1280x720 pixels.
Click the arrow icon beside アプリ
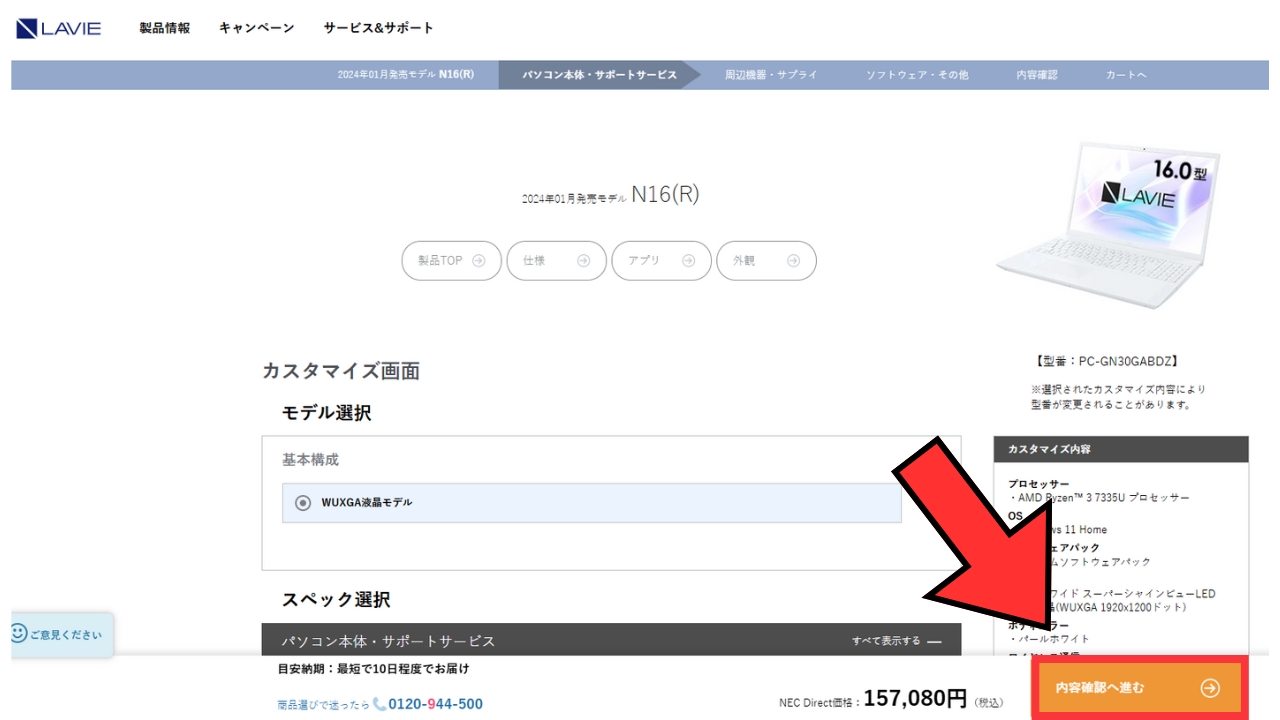688,261
